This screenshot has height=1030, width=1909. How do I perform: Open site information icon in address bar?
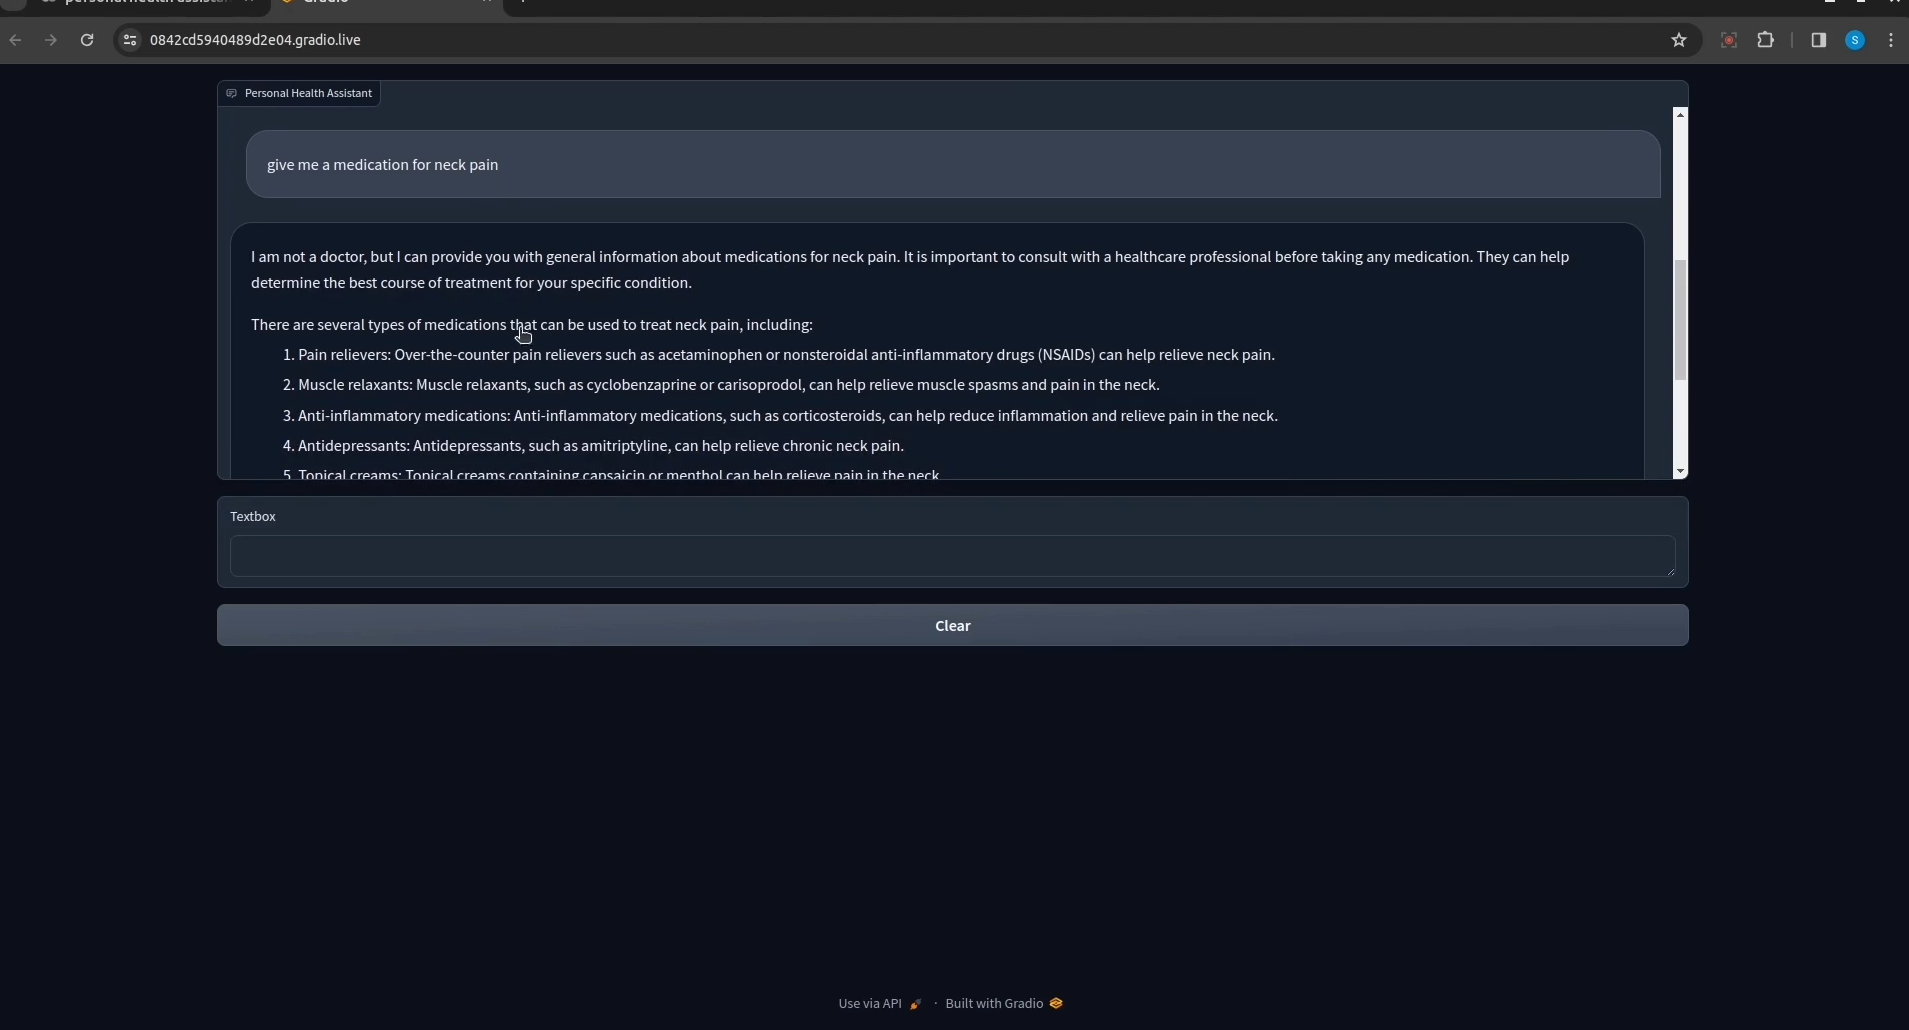[x=130, y=40]
